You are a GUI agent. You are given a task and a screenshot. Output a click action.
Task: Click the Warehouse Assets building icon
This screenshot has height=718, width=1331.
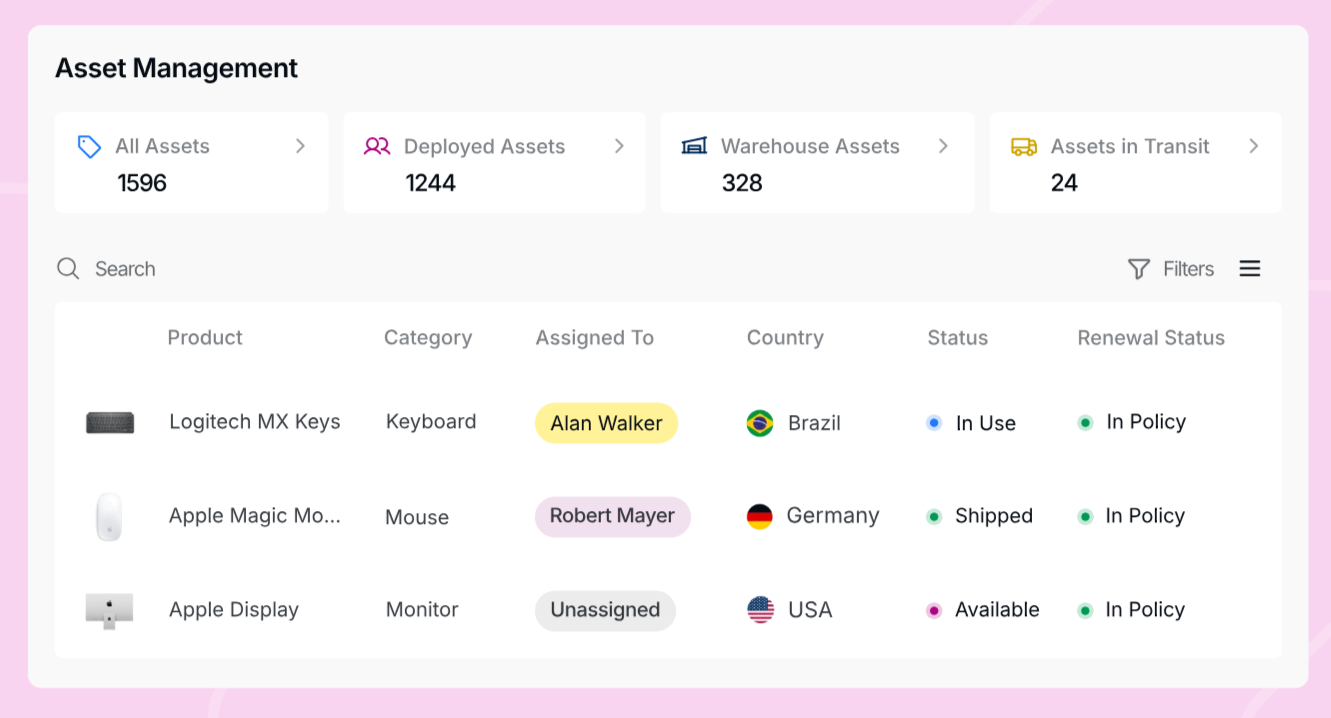pos(694,146)
